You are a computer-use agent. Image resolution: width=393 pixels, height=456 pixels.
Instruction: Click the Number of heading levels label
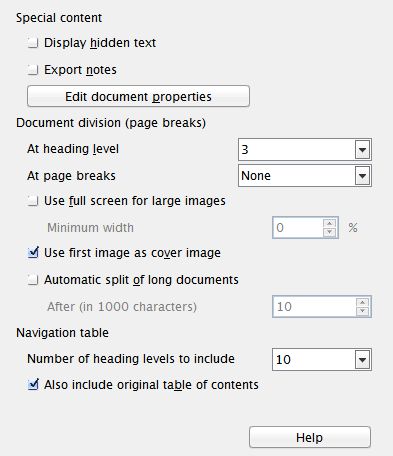coord(131,359)
